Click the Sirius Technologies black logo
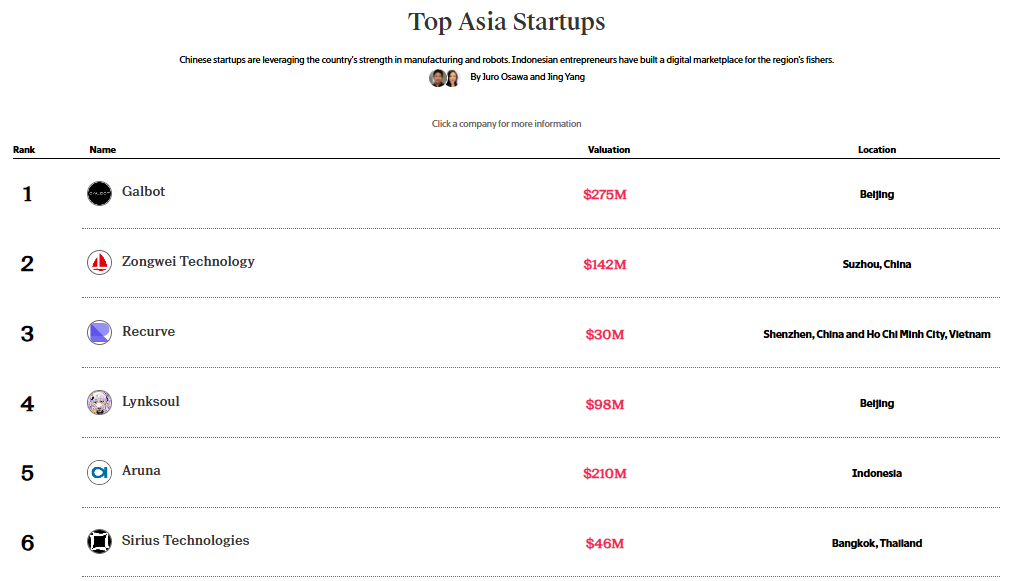1023x581 pixels. 99,542
